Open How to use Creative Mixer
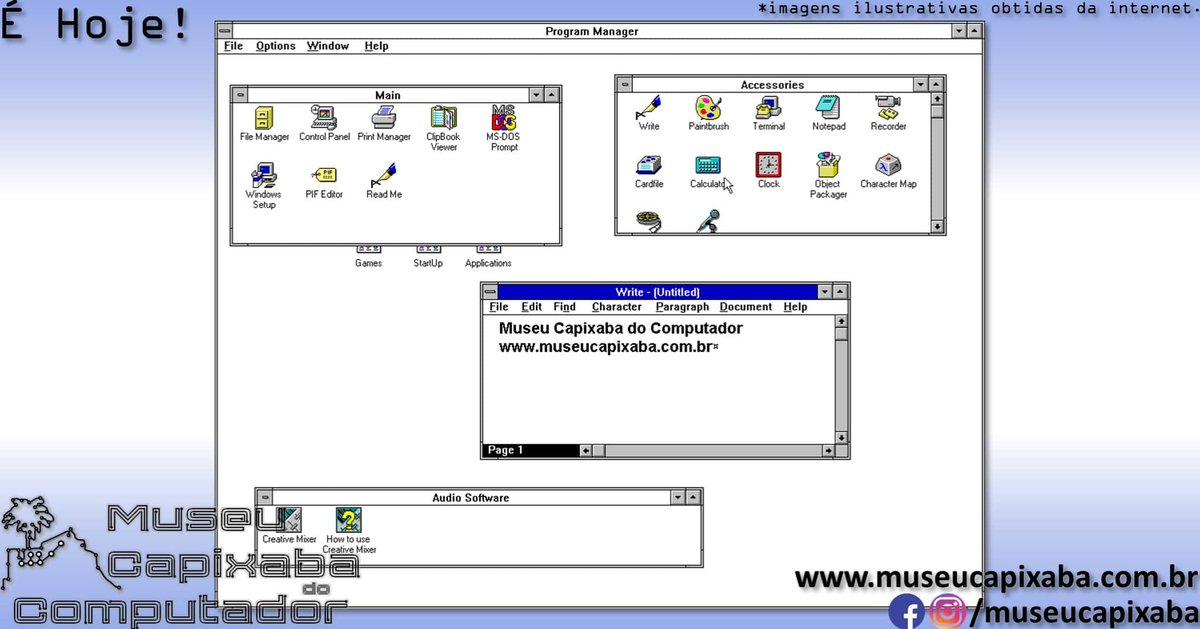Viewport: 1200px width, 629px height. 349,531
